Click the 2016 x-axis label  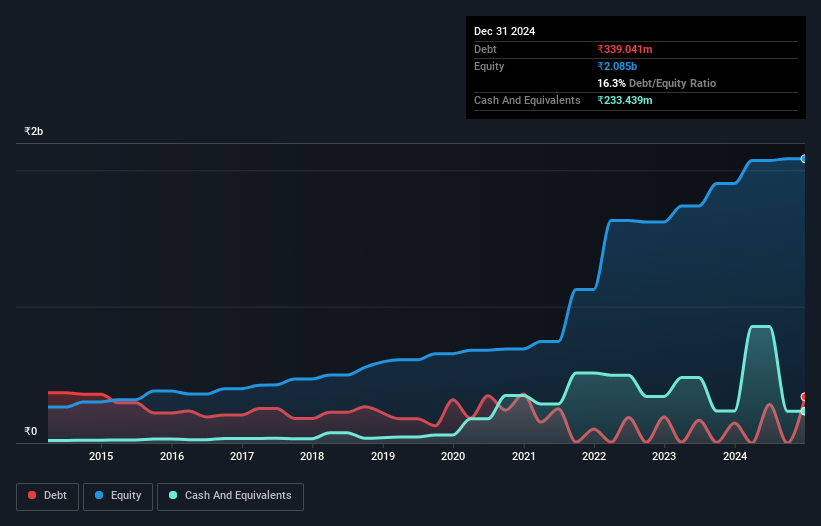click(172, 456)
